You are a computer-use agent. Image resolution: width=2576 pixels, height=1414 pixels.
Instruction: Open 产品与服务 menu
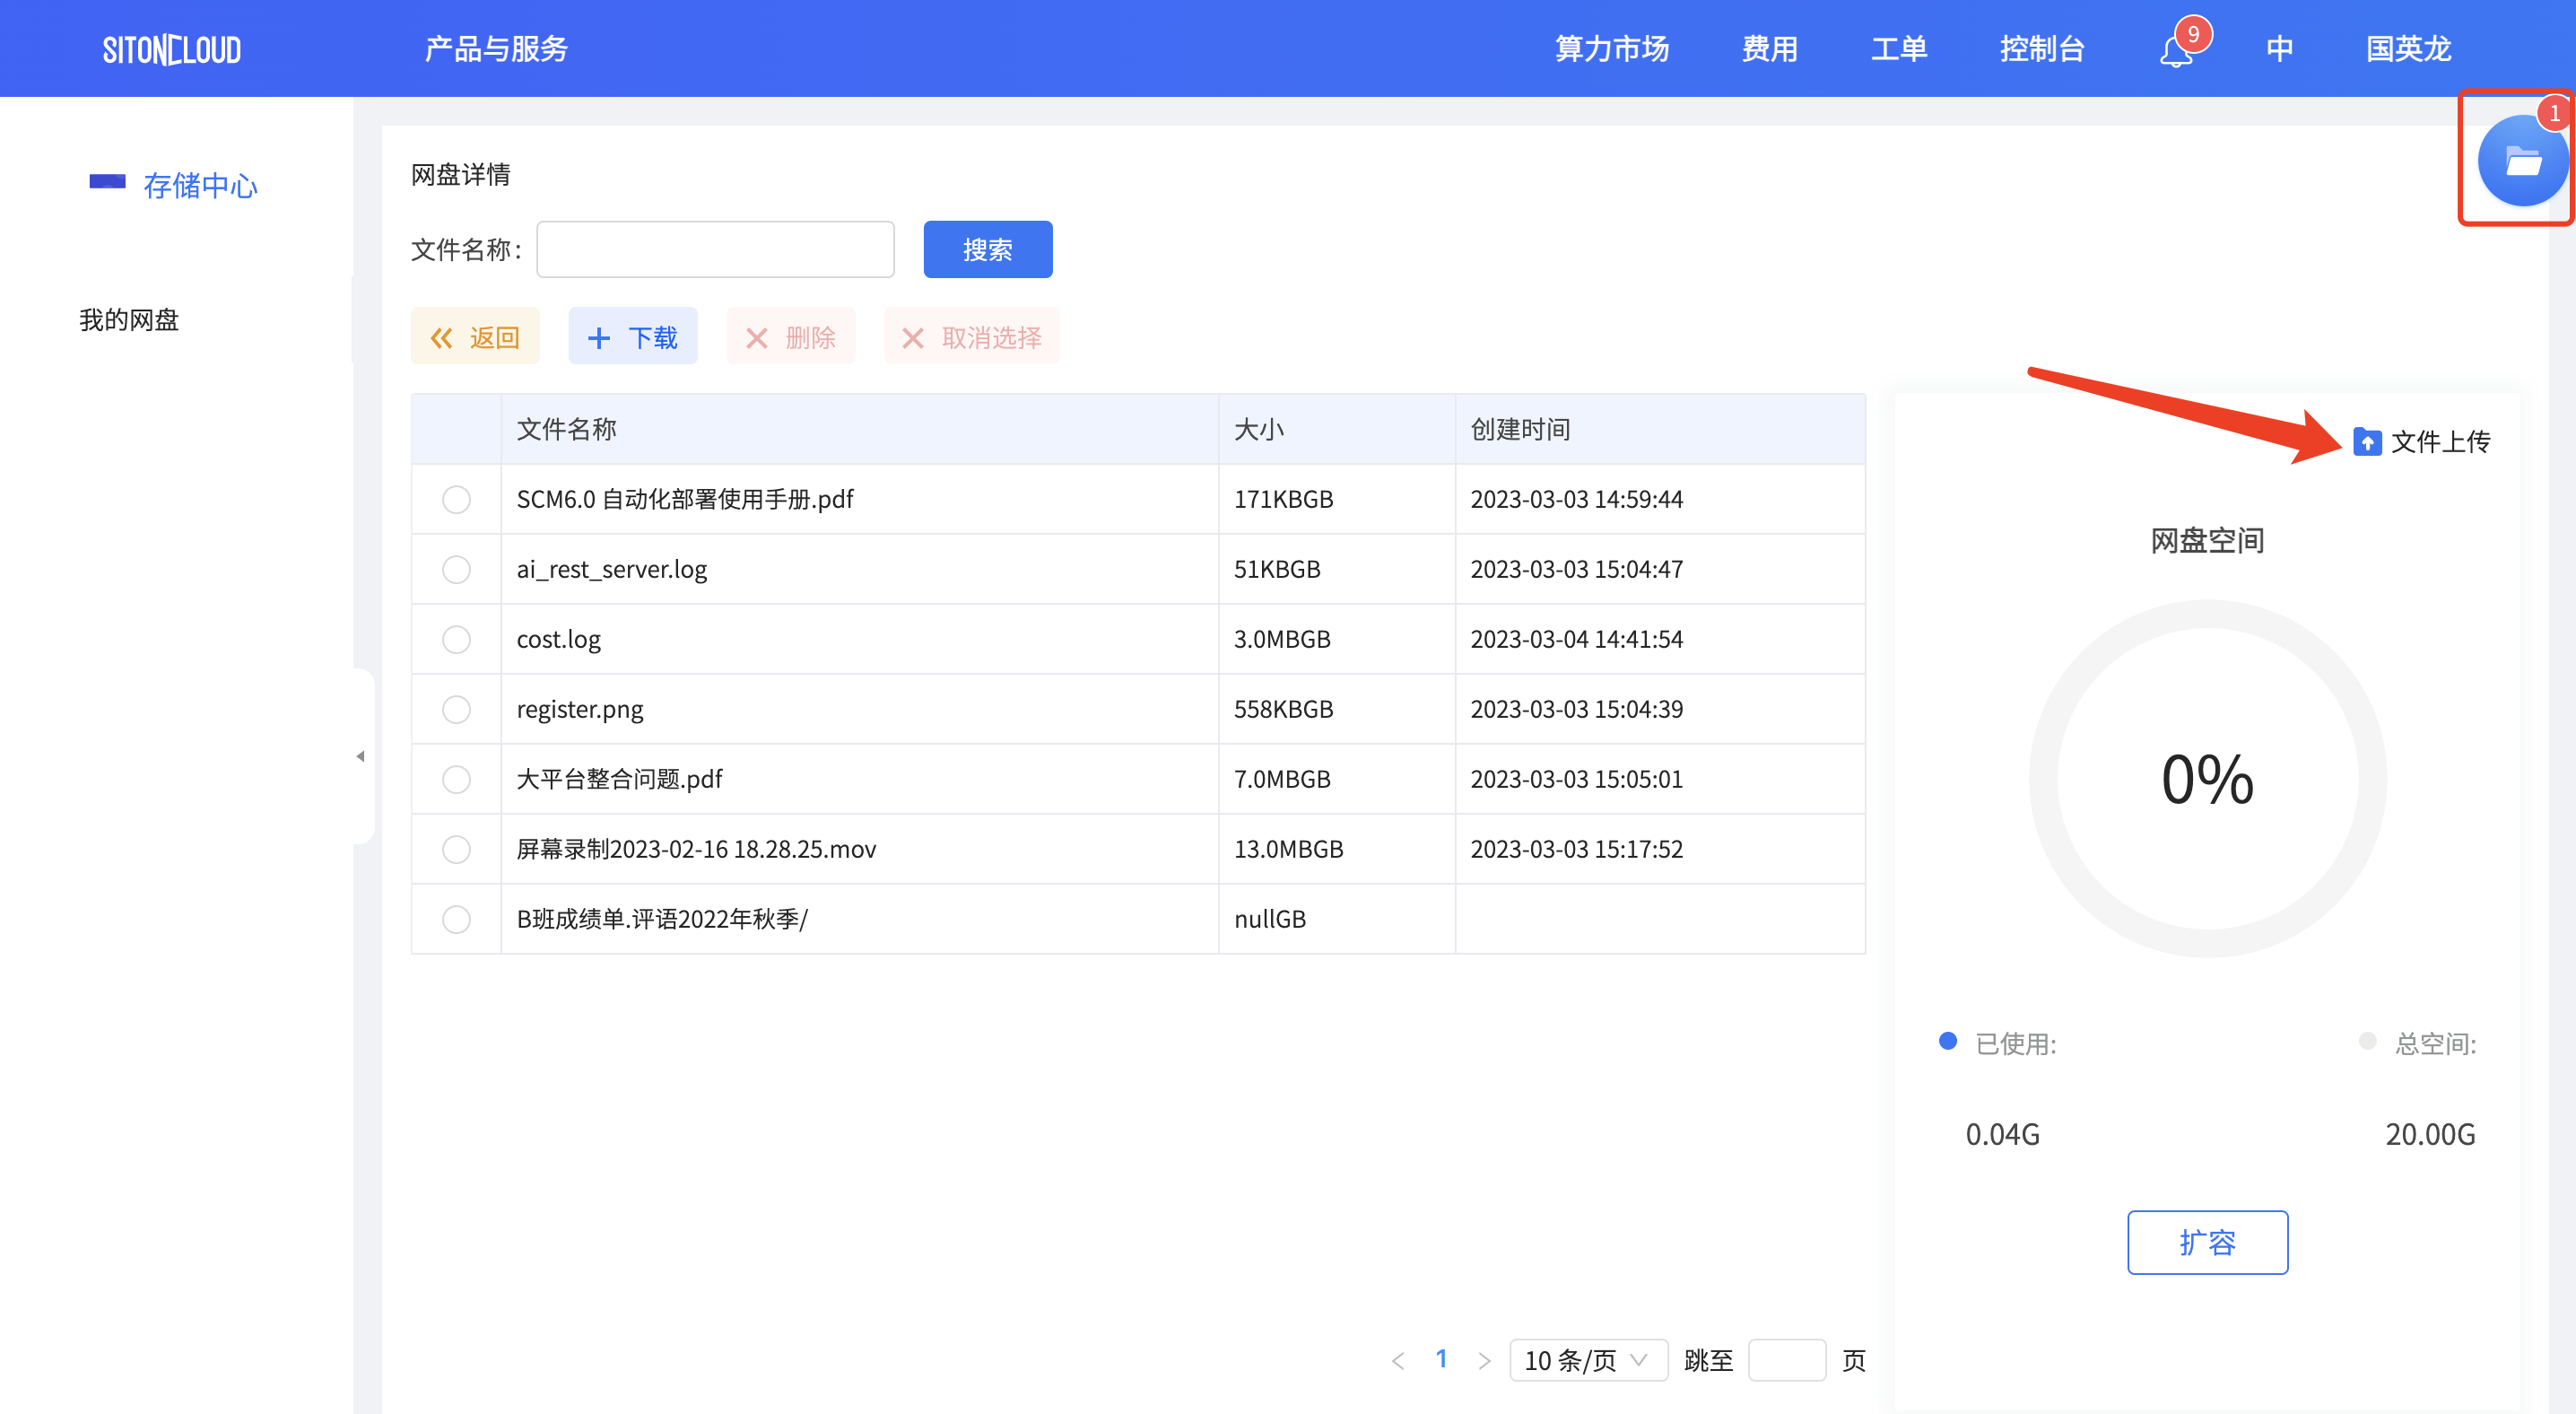tap(496, 49)
